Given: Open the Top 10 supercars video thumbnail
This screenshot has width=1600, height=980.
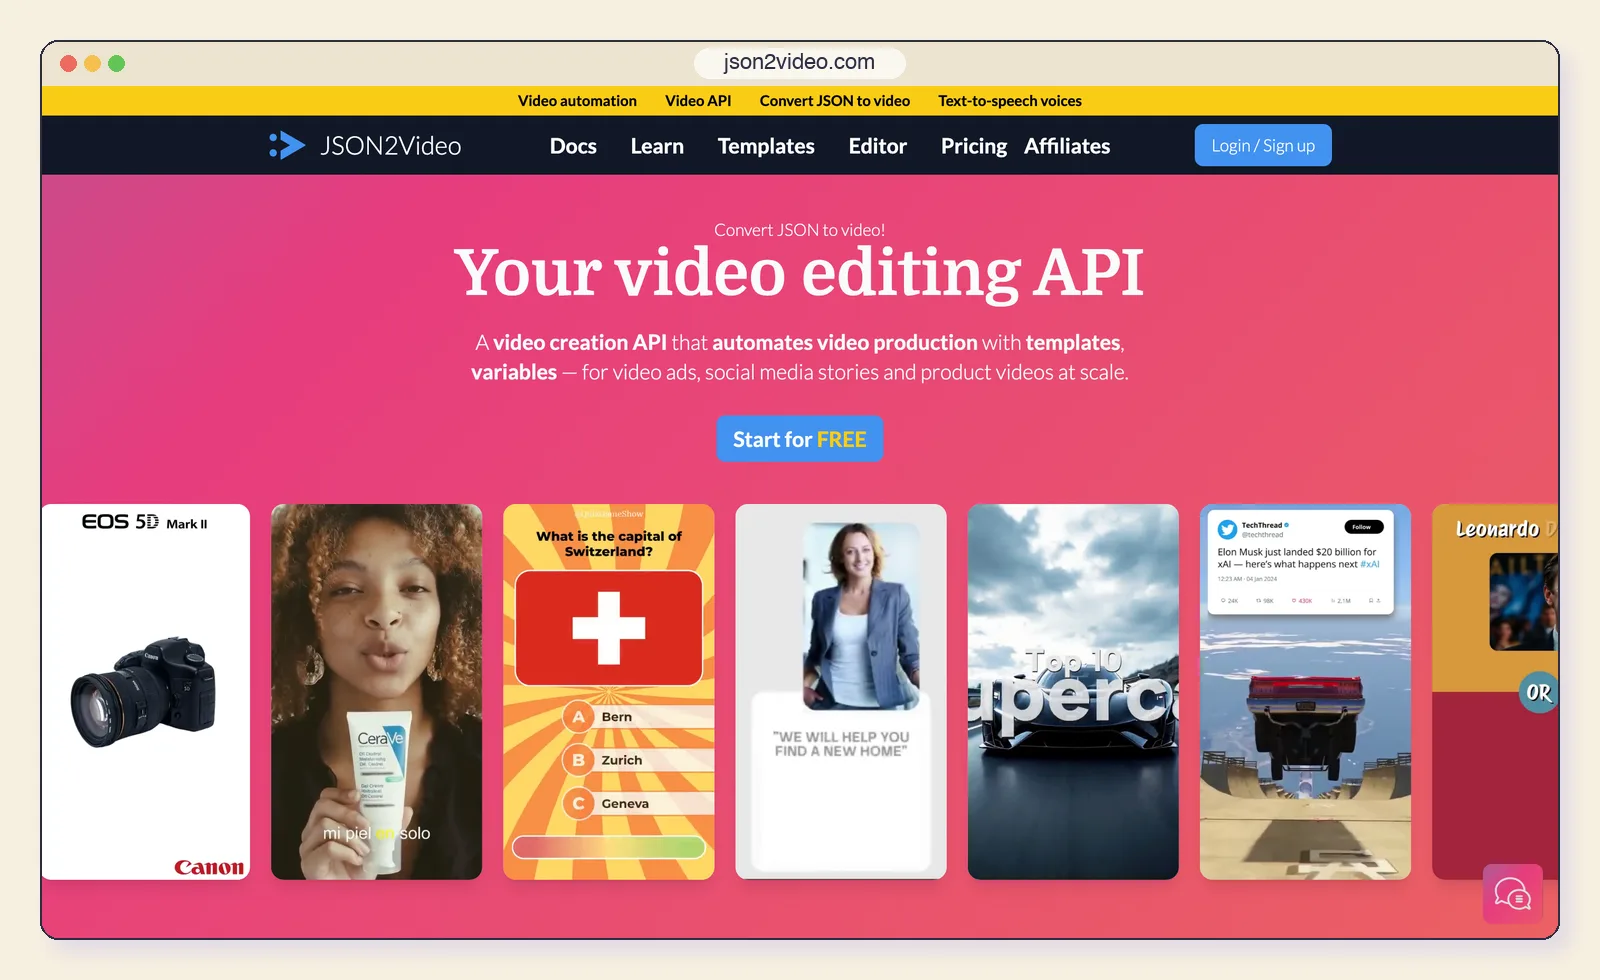Looking at the screenshot, I should [1073, 692].
